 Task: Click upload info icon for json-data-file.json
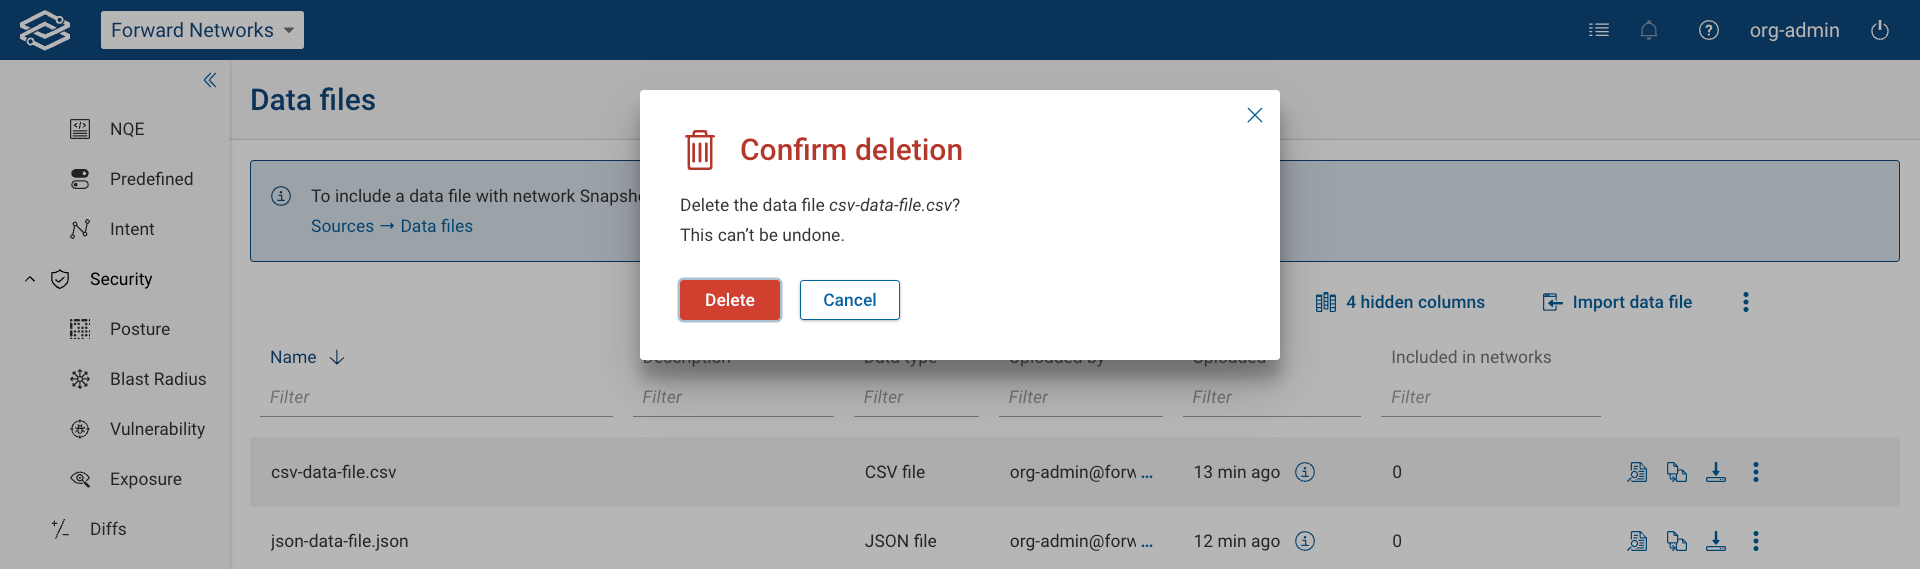click(1305, 541)
